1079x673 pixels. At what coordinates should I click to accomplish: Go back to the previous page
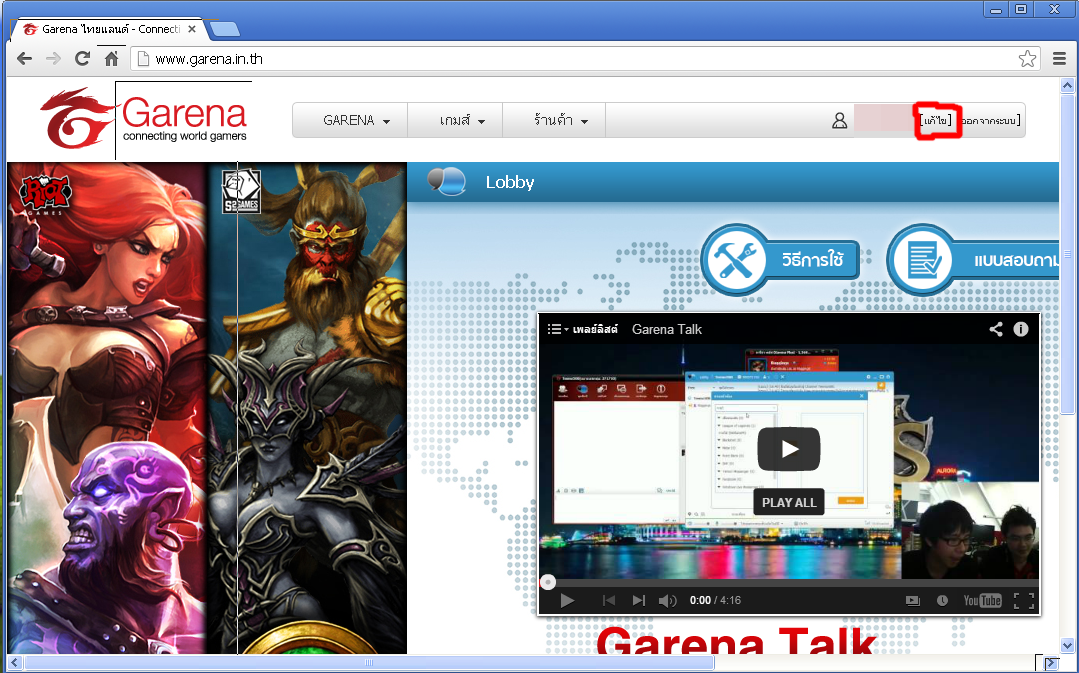25,59
